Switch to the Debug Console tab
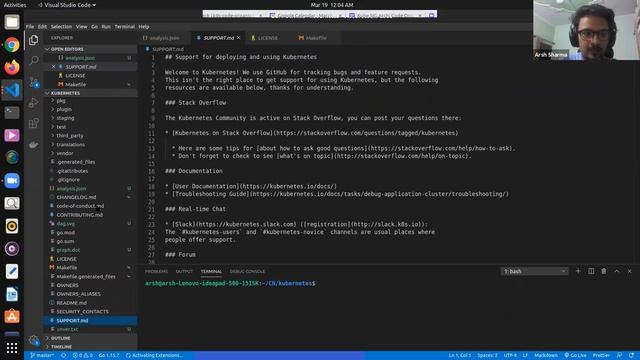The height and width of the screenshot is (360, 640). [247, 271]
